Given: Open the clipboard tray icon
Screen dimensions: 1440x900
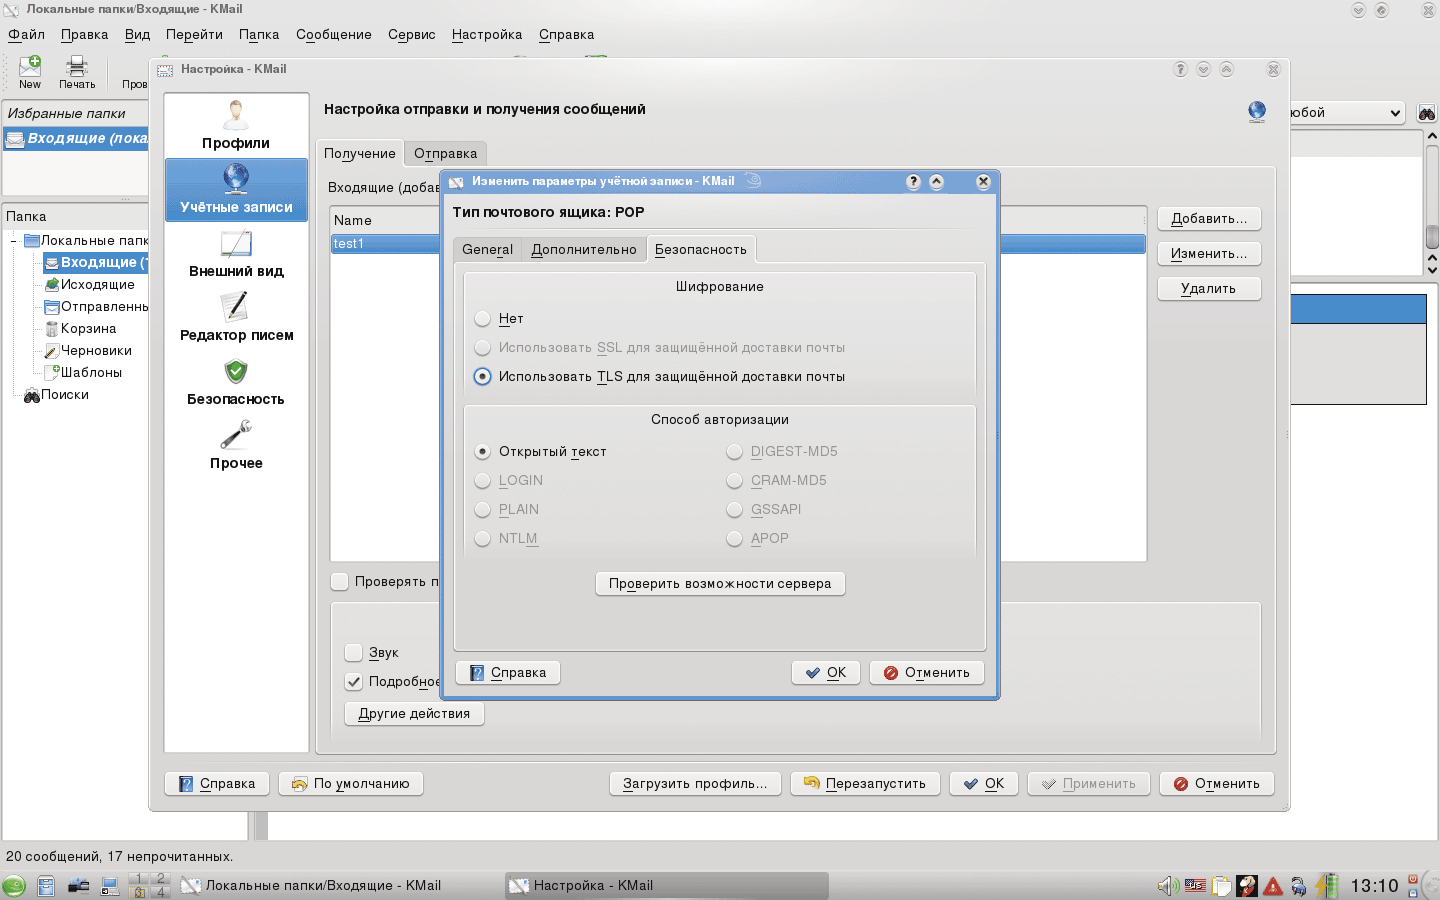Looking at the screenshot, I should (1221, 885).
